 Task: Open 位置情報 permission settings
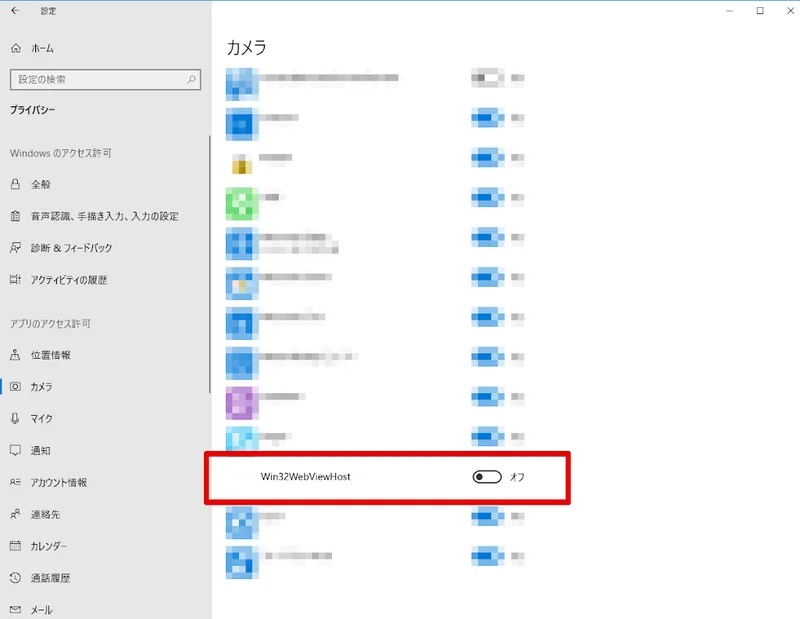click(50, 355)
